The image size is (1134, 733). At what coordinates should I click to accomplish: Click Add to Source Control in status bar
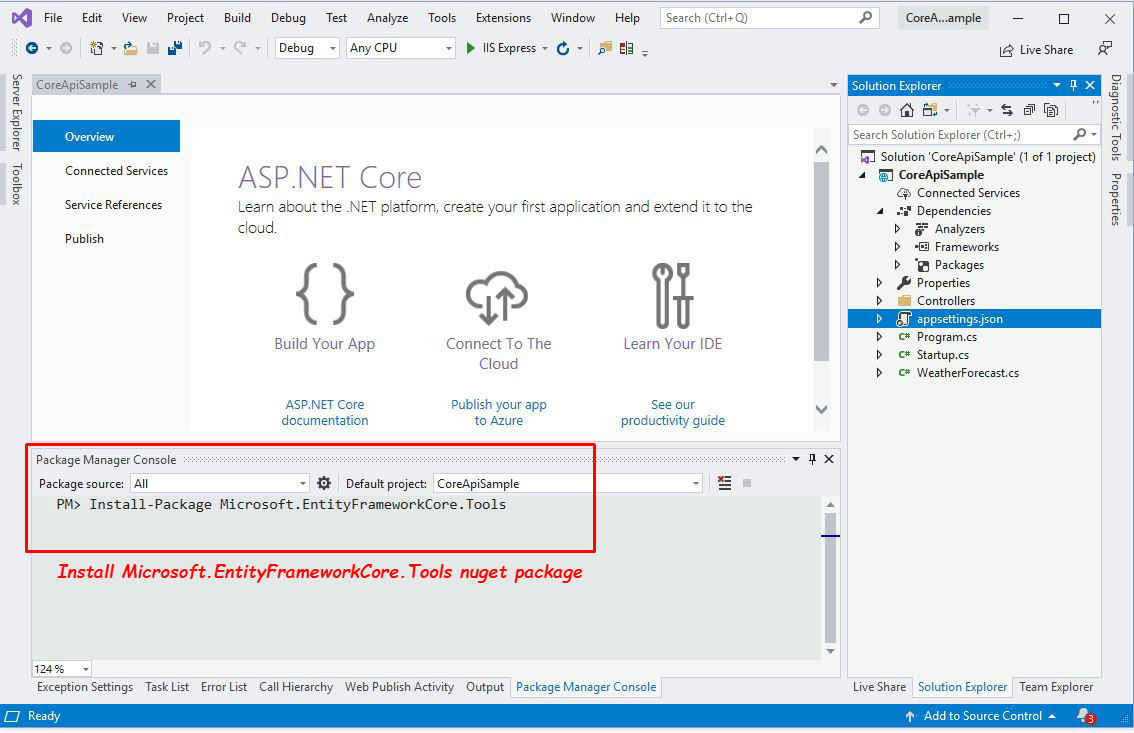pos(981,716)
